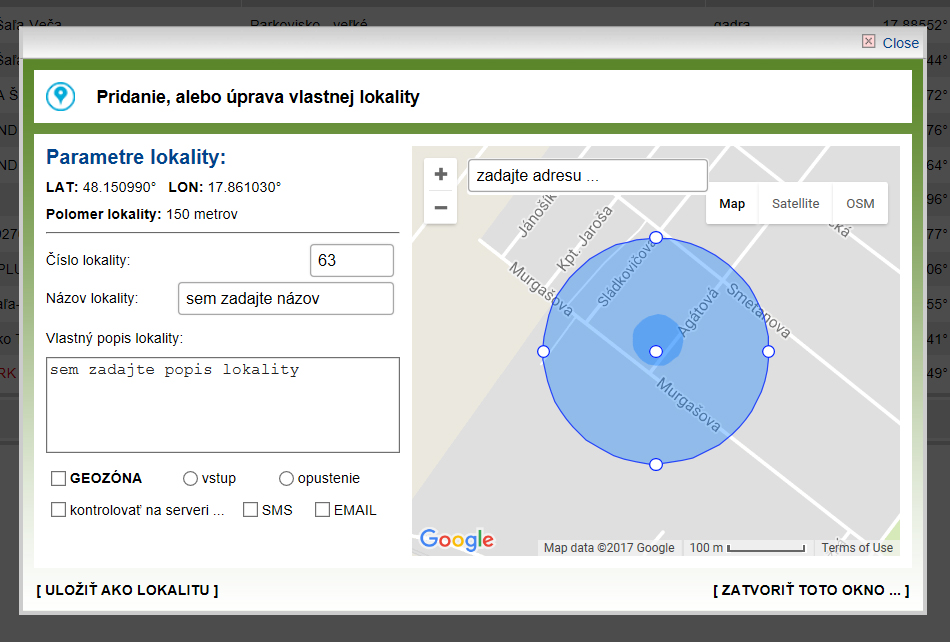Check the EMAIL notification checkbox
This screenshot has width=950, height=642.
click(x=322, y=510)
